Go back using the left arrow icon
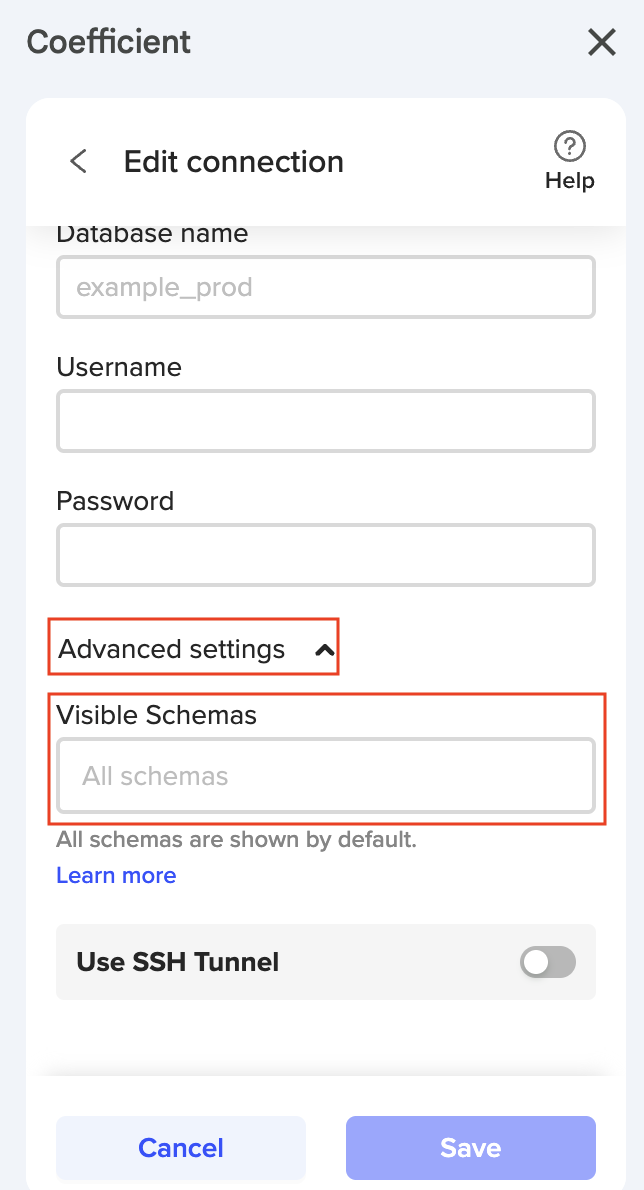This screenshot has height=1190, width=644. tap(78, 162)
